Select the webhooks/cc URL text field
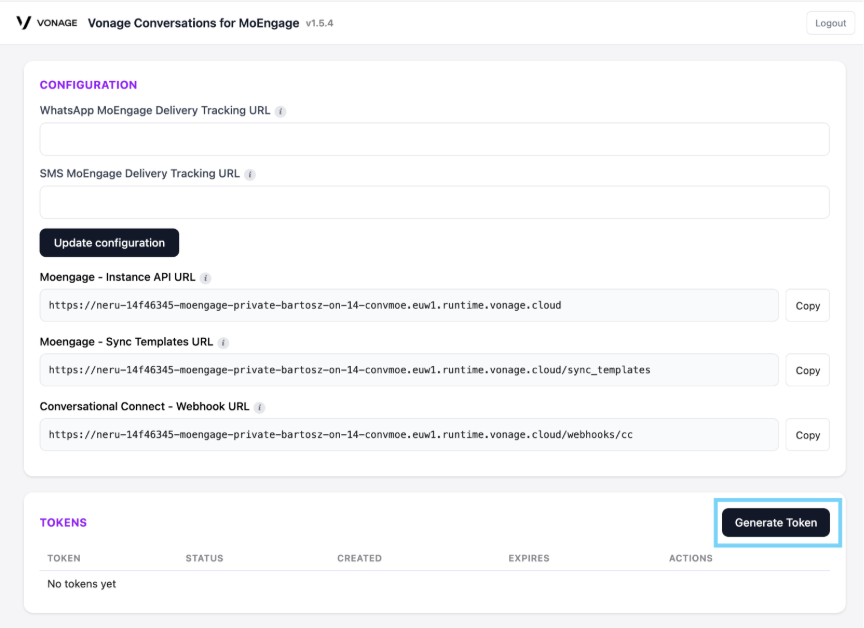Image resolution: width=864 pixels, height=628 pixels. [x=409, y=435]
